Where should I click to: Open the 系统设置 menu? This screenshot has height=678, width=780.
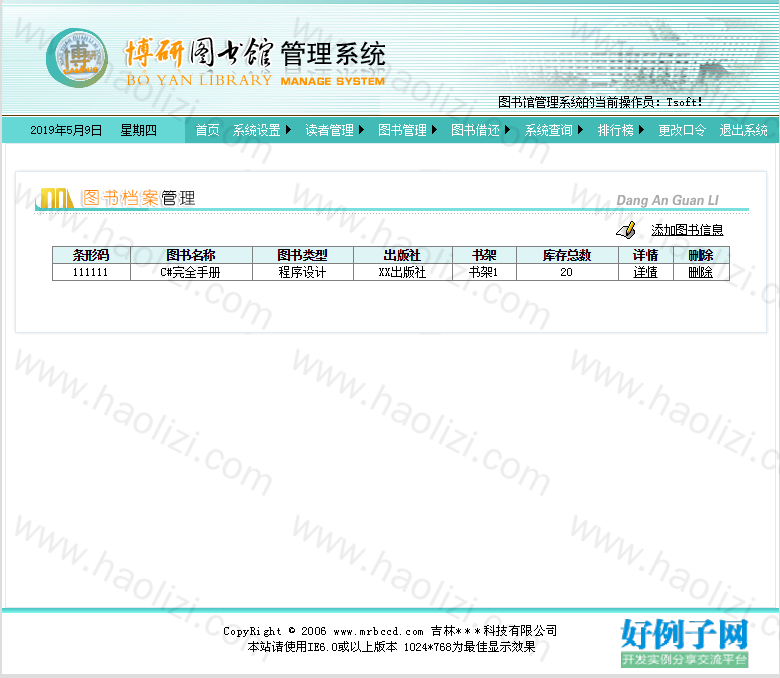(x=257, y=130)
